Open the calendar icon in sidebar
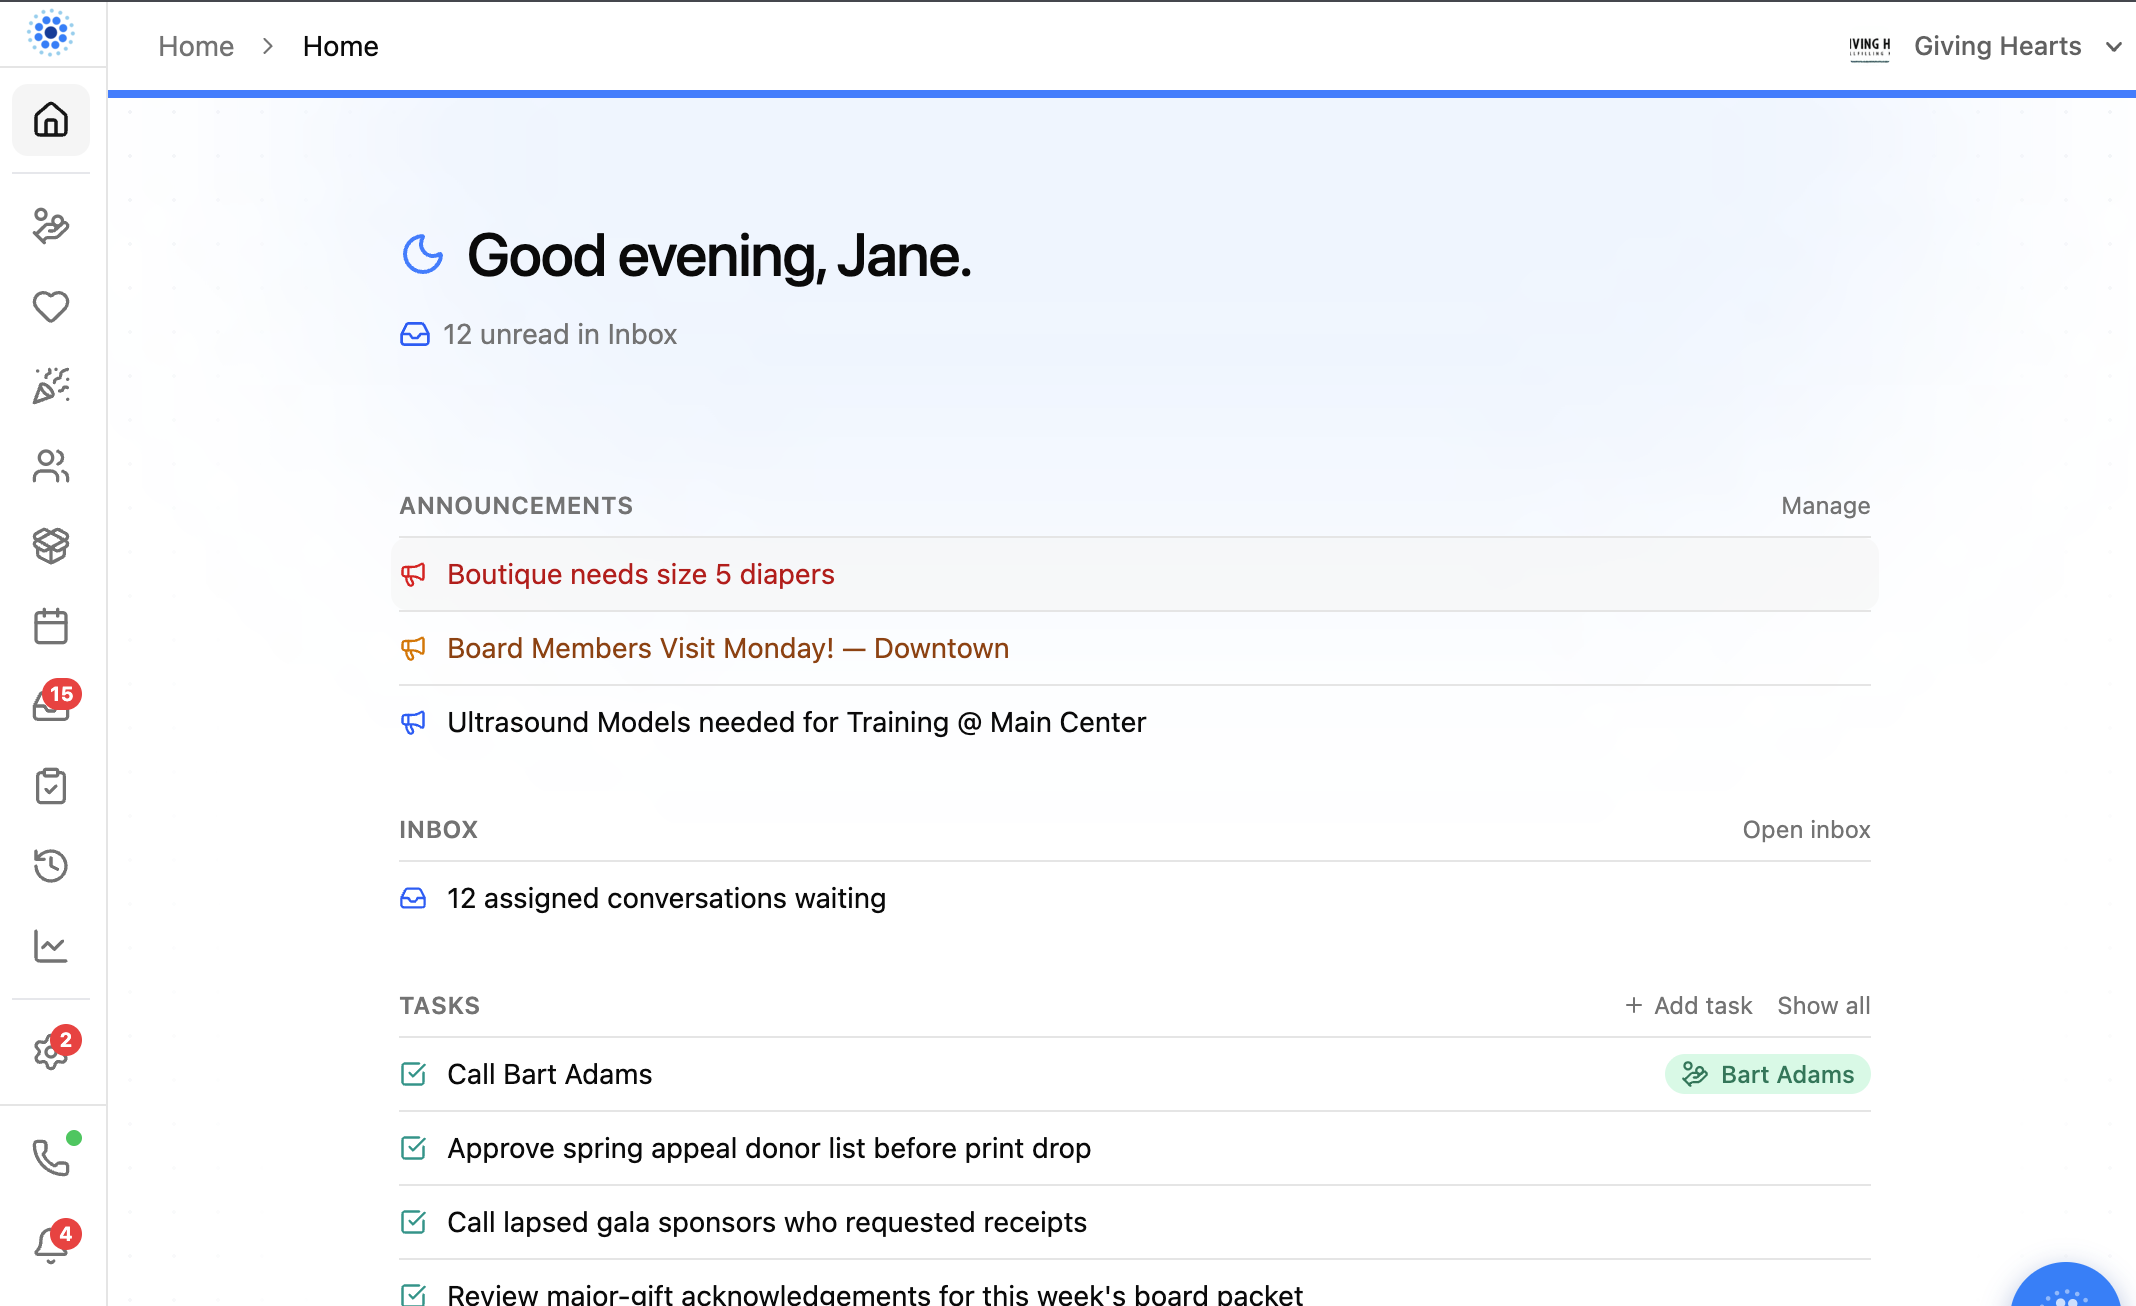Viewport: 2136px width, 1306px height. (x=51, y=626)
